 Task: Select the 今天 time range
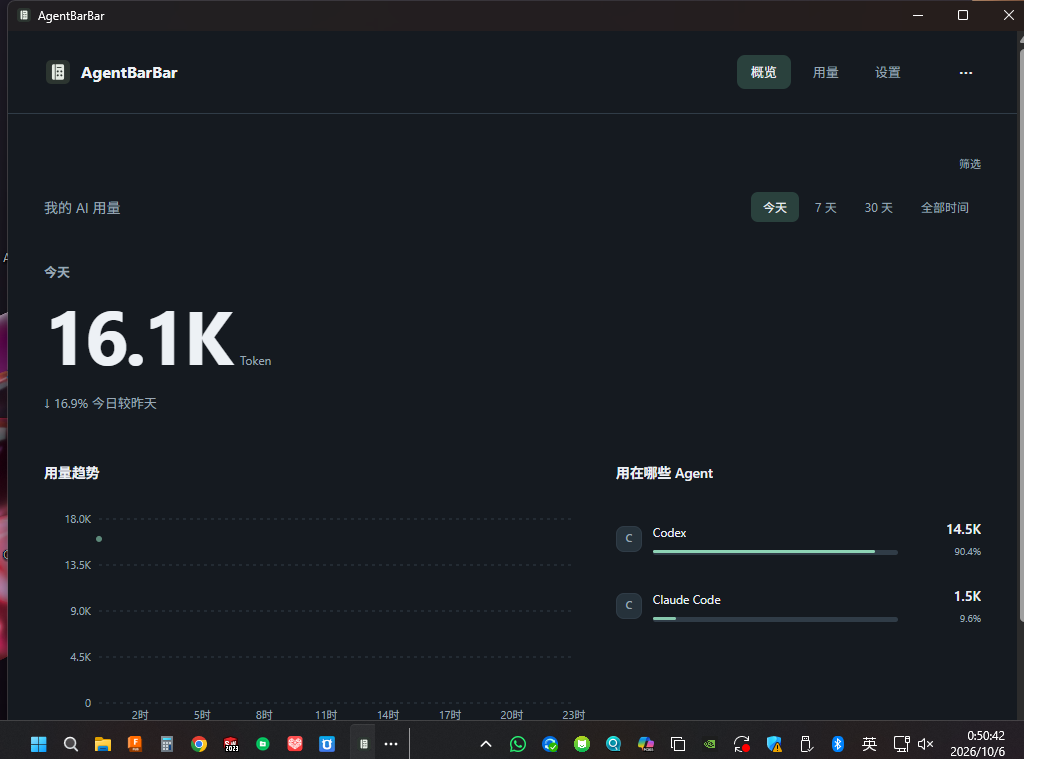[775, 208]
